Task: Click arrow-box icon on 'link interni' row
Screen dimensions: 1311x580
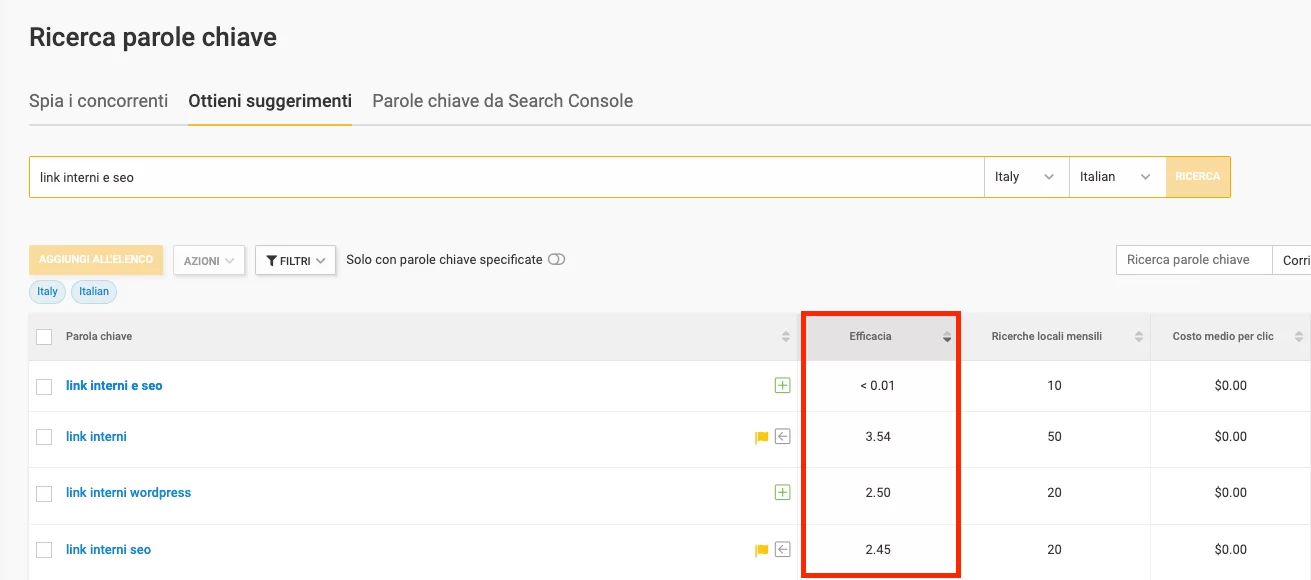Action: (783, 436)
